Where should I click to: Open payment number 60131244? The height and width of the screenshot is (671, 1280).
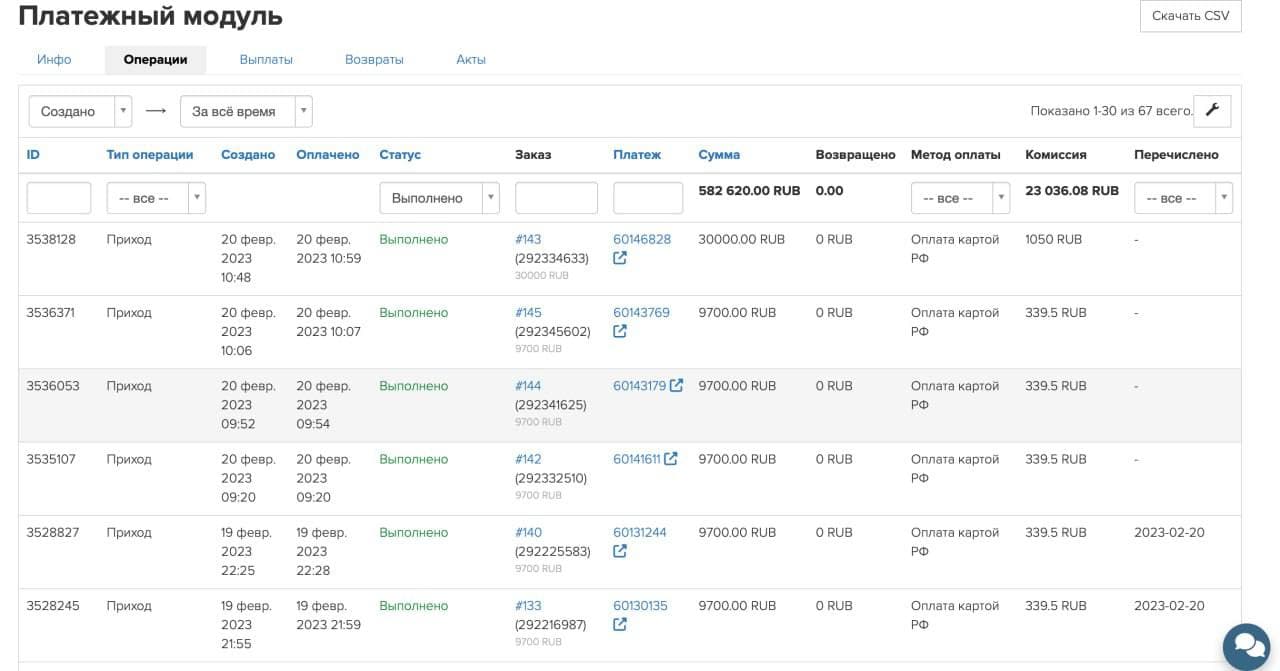coord(640,532)
